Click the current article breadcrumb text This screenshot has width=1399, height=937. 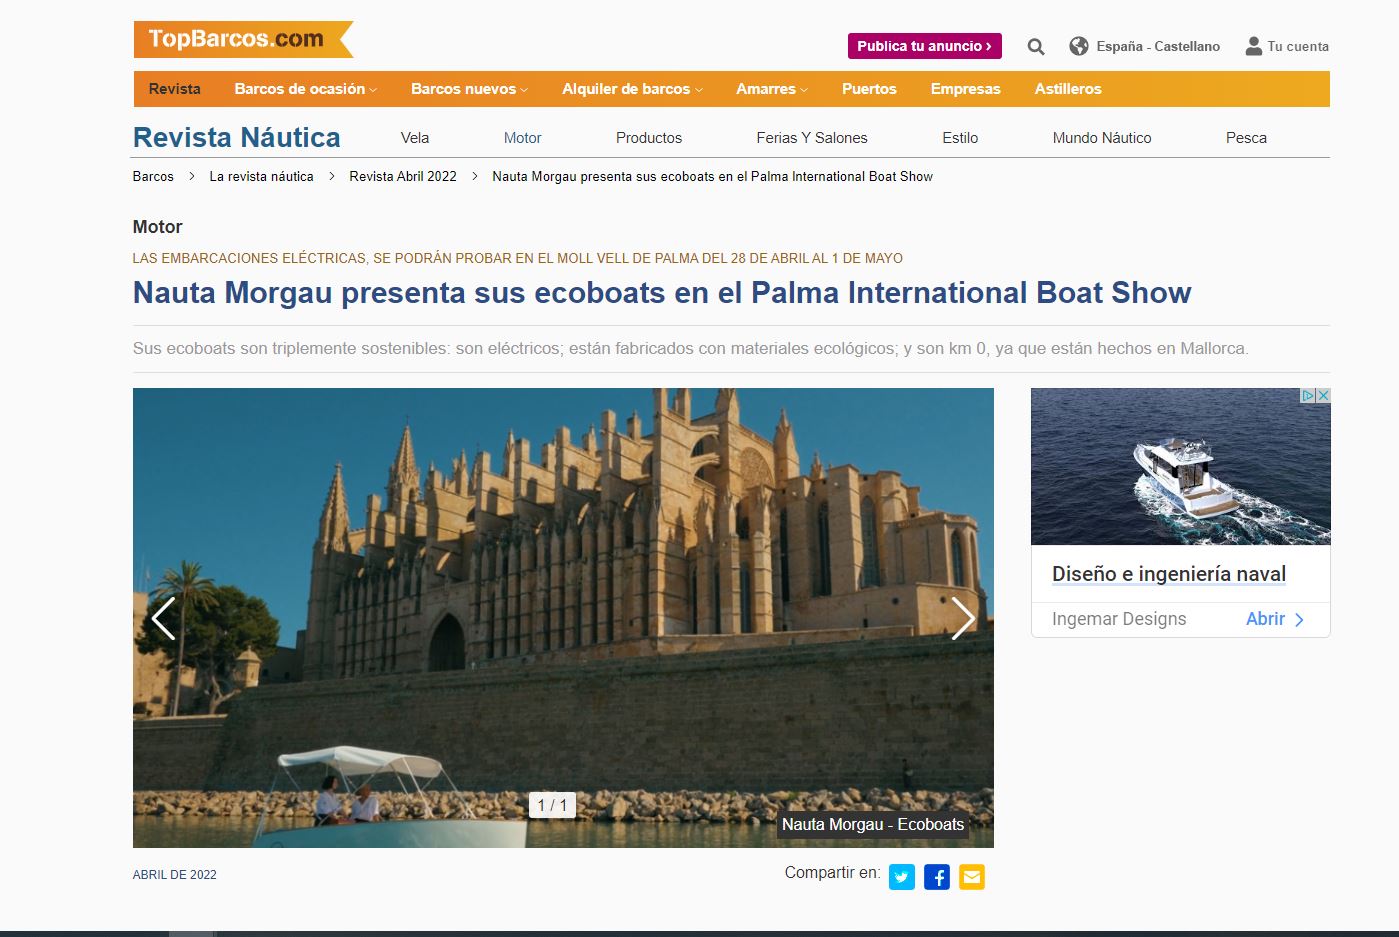(x=712, y=176)
